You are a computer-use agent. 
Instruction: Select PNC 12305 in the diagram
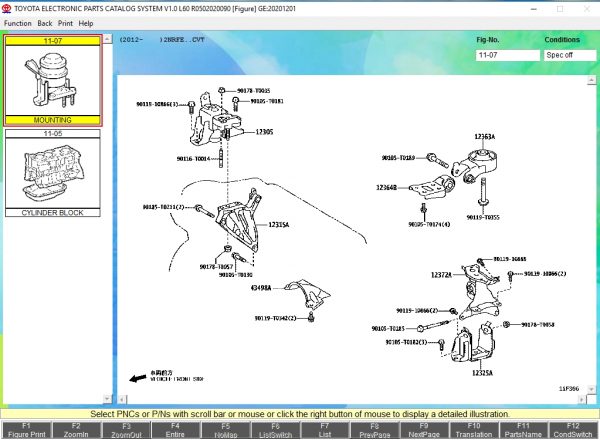pos(264,132)
